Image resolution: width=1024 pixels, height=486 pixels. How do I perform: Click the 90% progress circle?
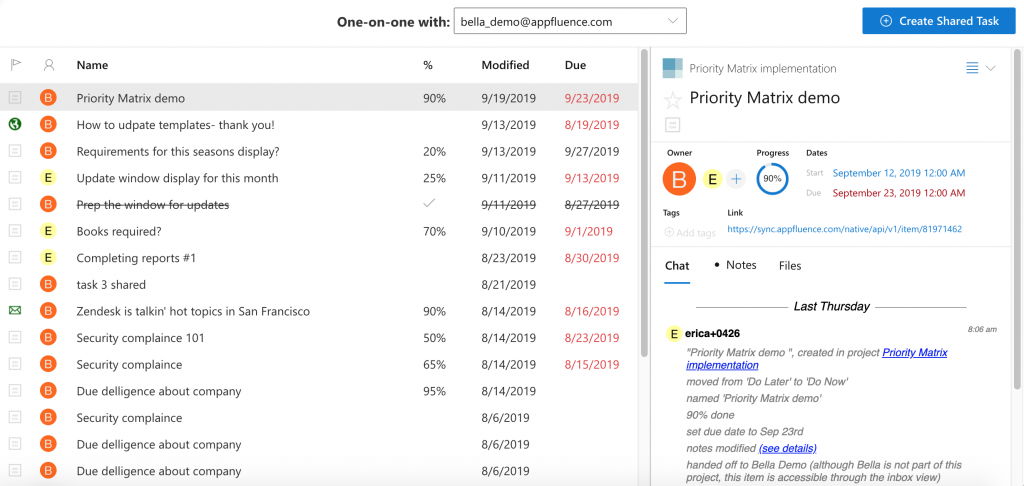pyautogui.click(x=772, y=179)
